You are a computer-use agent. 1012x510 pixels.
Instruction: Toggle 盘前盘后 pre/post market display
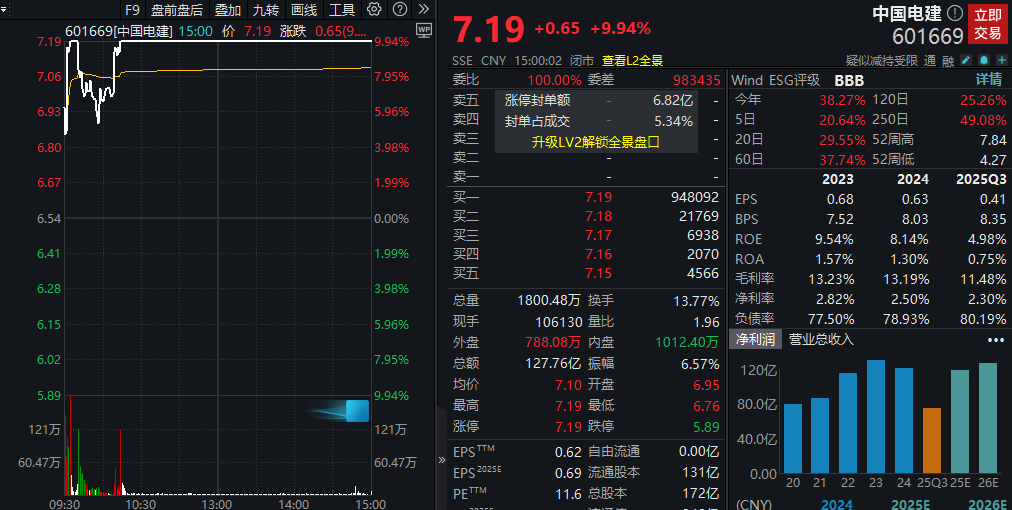176,10
